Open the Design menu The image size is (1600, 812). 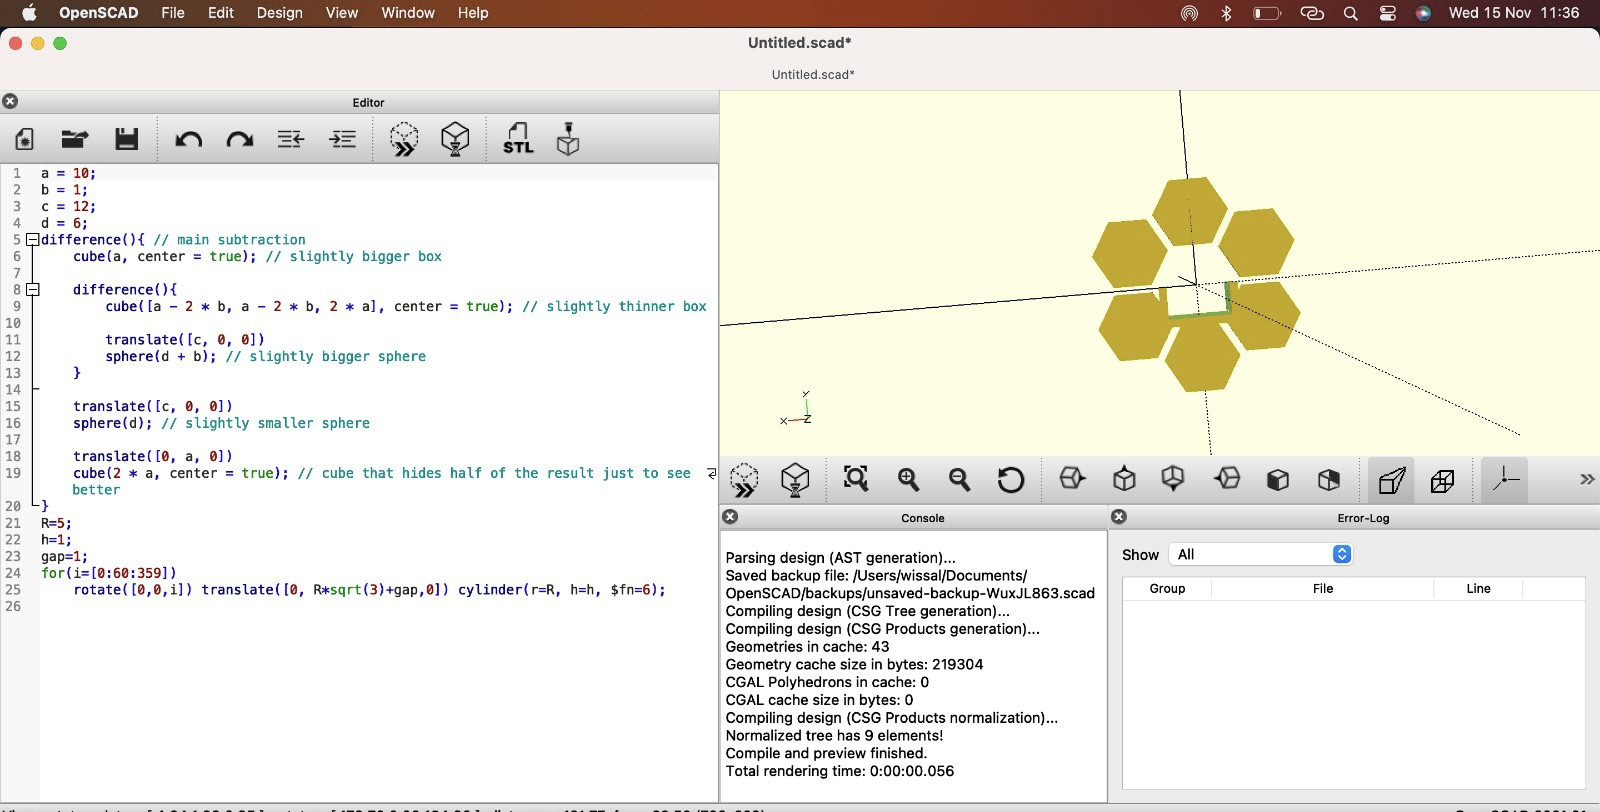click(280, 13)
